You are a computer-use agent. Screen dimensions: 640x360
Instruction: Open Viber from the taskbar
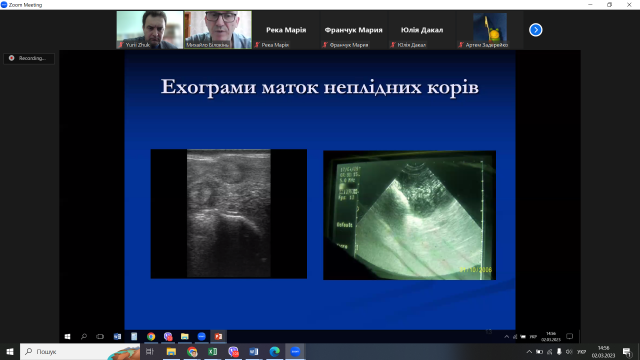[x=233, y=351]
